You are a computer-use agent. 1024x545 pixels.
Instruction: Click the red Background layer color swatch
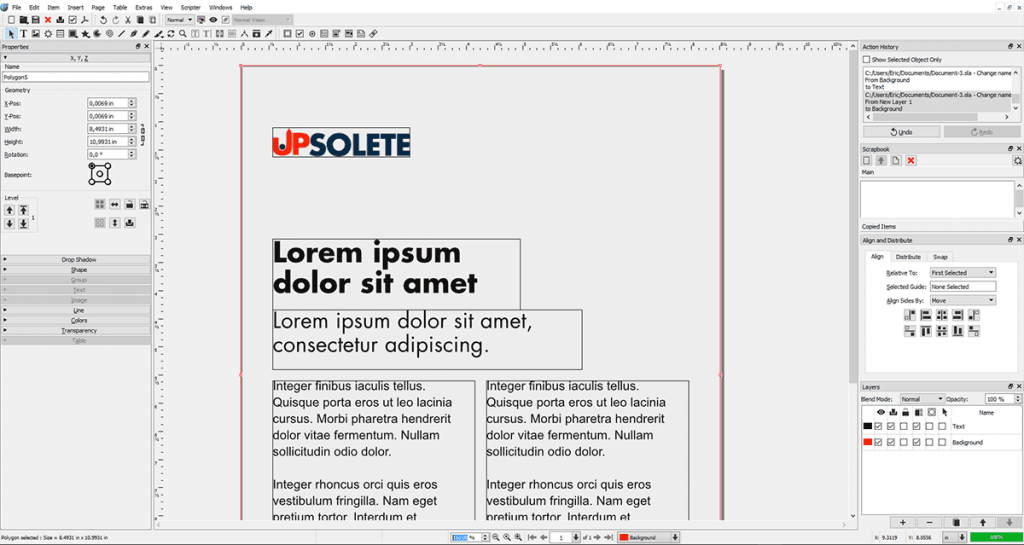tap(867, 442)
